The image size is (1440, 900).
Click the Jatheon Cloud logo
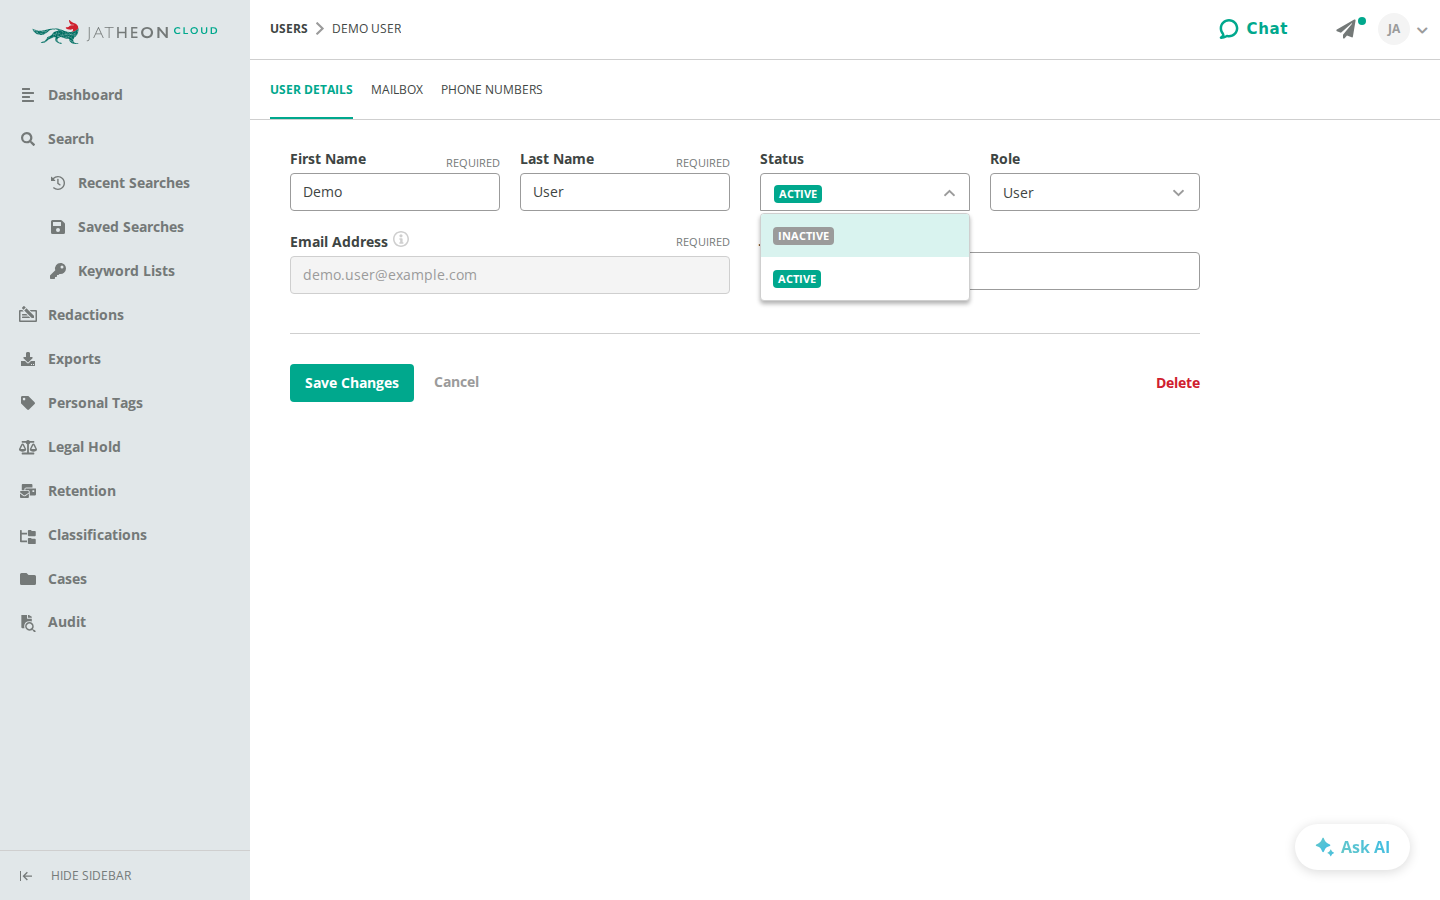pyautogui.click(x=125, y=32)
